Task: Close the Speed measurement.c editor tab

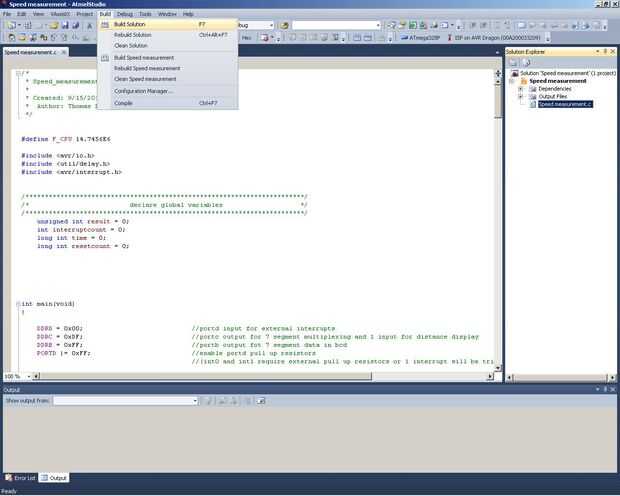Action: pyautogui.click(x=63, y=52)
